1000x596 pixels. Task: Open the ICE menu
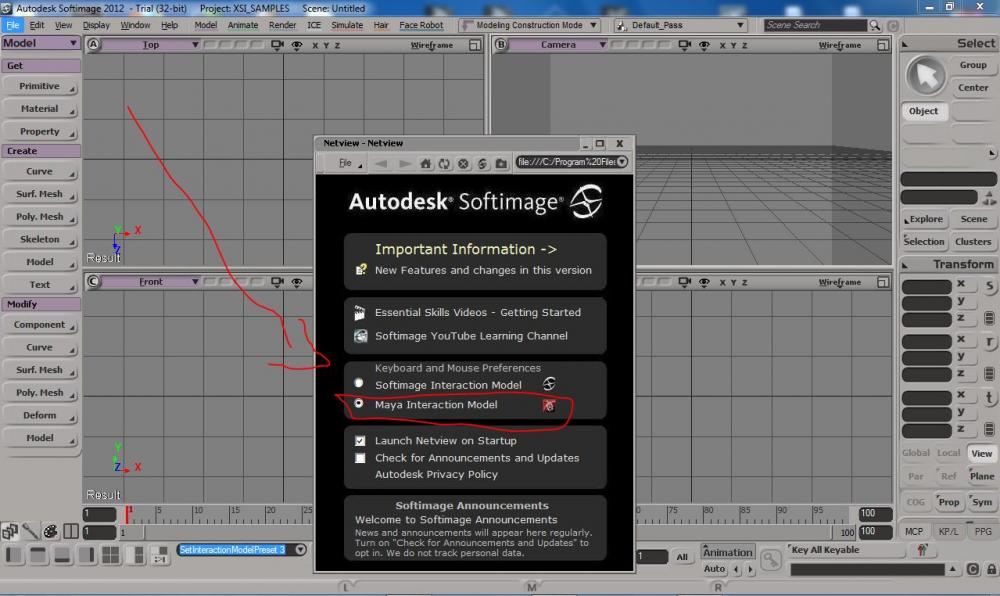pyautogui.click(x=314, y=25)
